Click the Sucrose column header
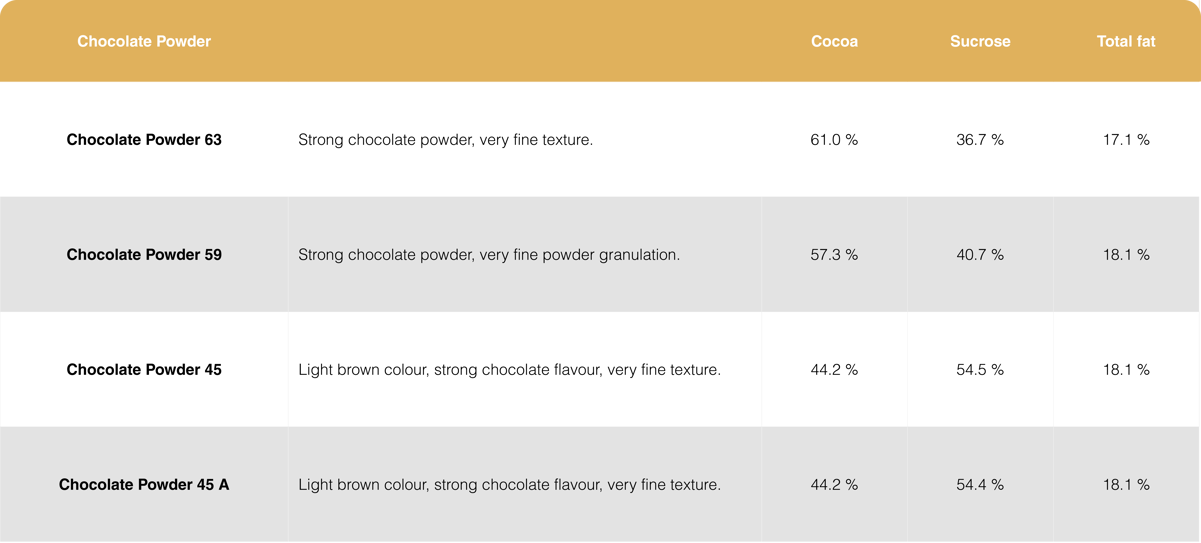 tap(980, 41)
